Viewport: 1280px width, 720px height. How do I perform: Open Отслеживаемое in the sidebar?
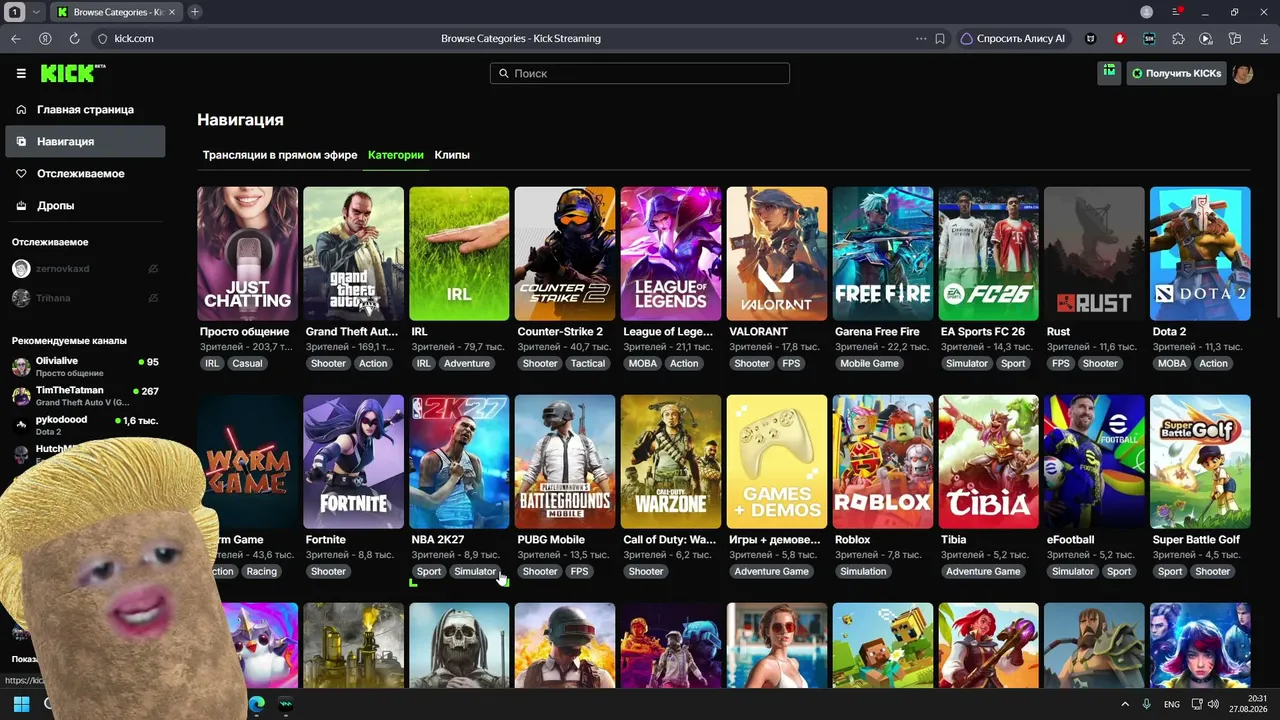85,173
